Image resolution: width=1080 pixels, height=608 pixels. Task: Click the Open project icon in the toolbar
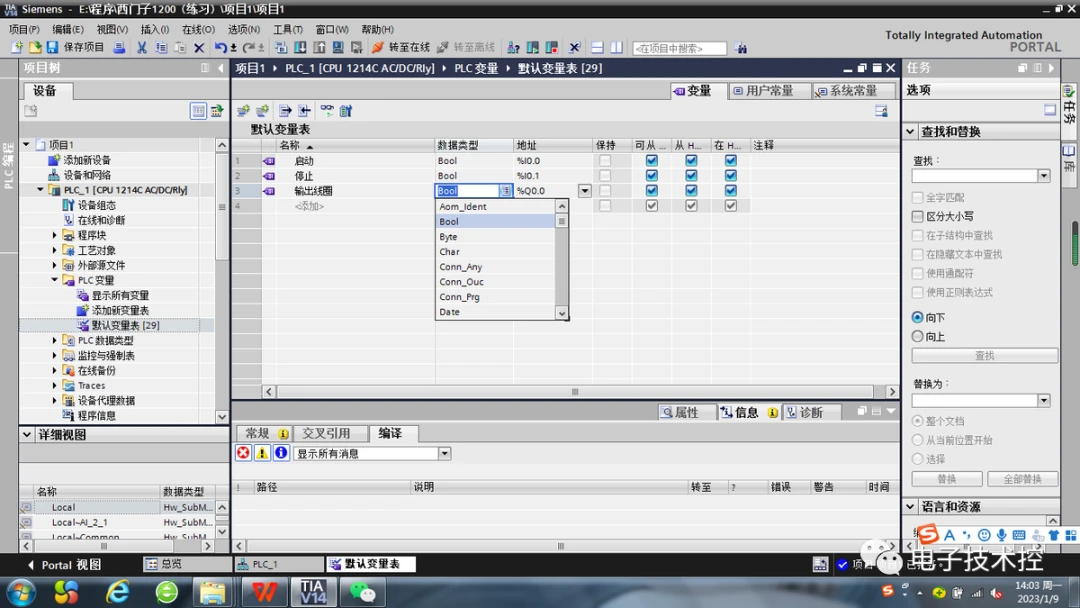point(34,48)
